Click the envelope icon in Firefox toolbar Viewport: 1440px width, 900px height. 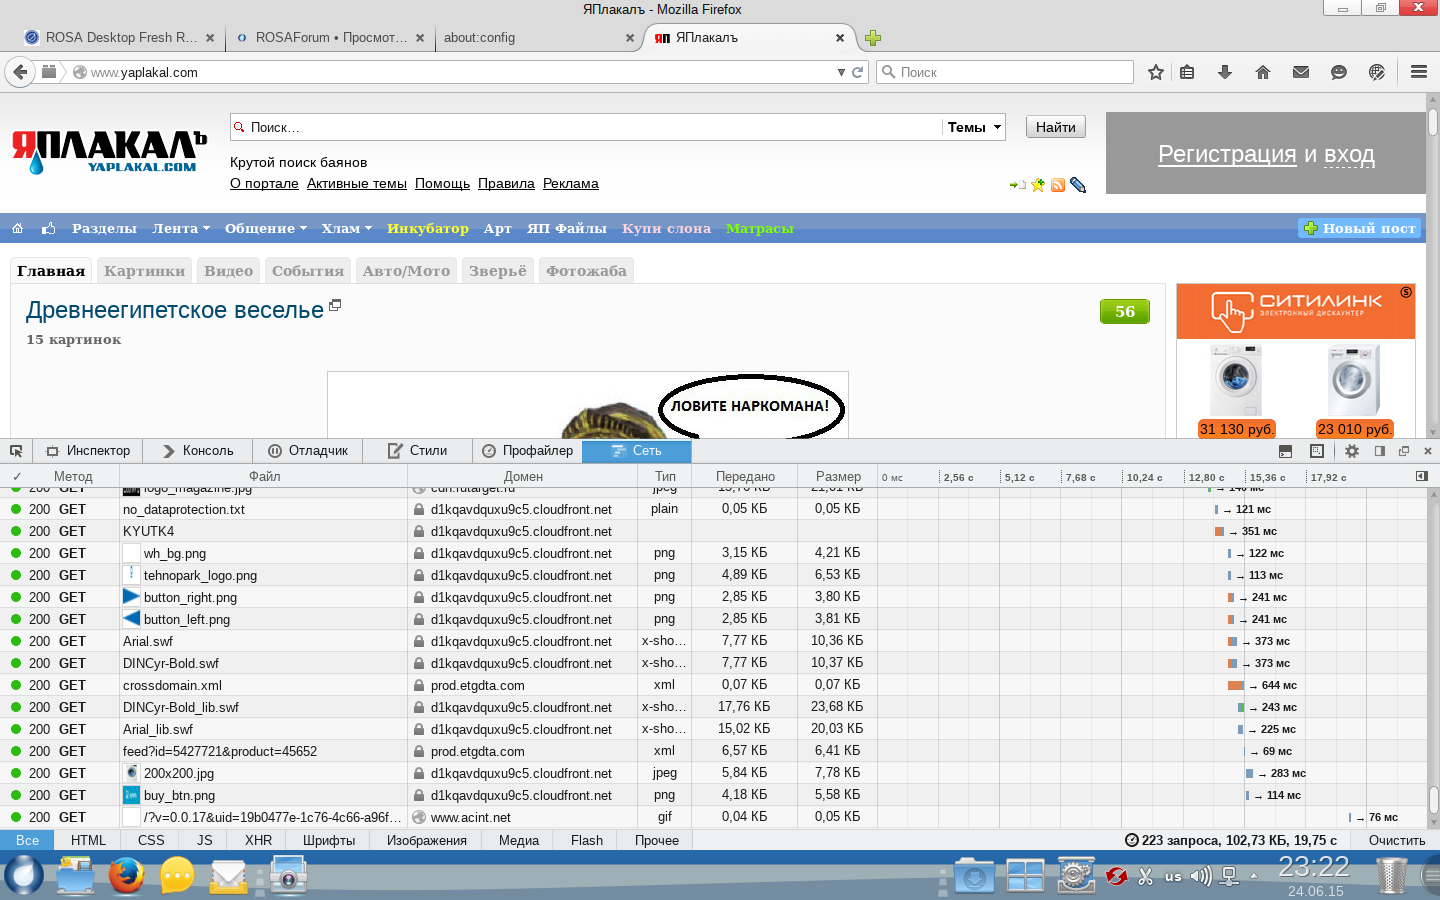click(x=1301, y=72)
